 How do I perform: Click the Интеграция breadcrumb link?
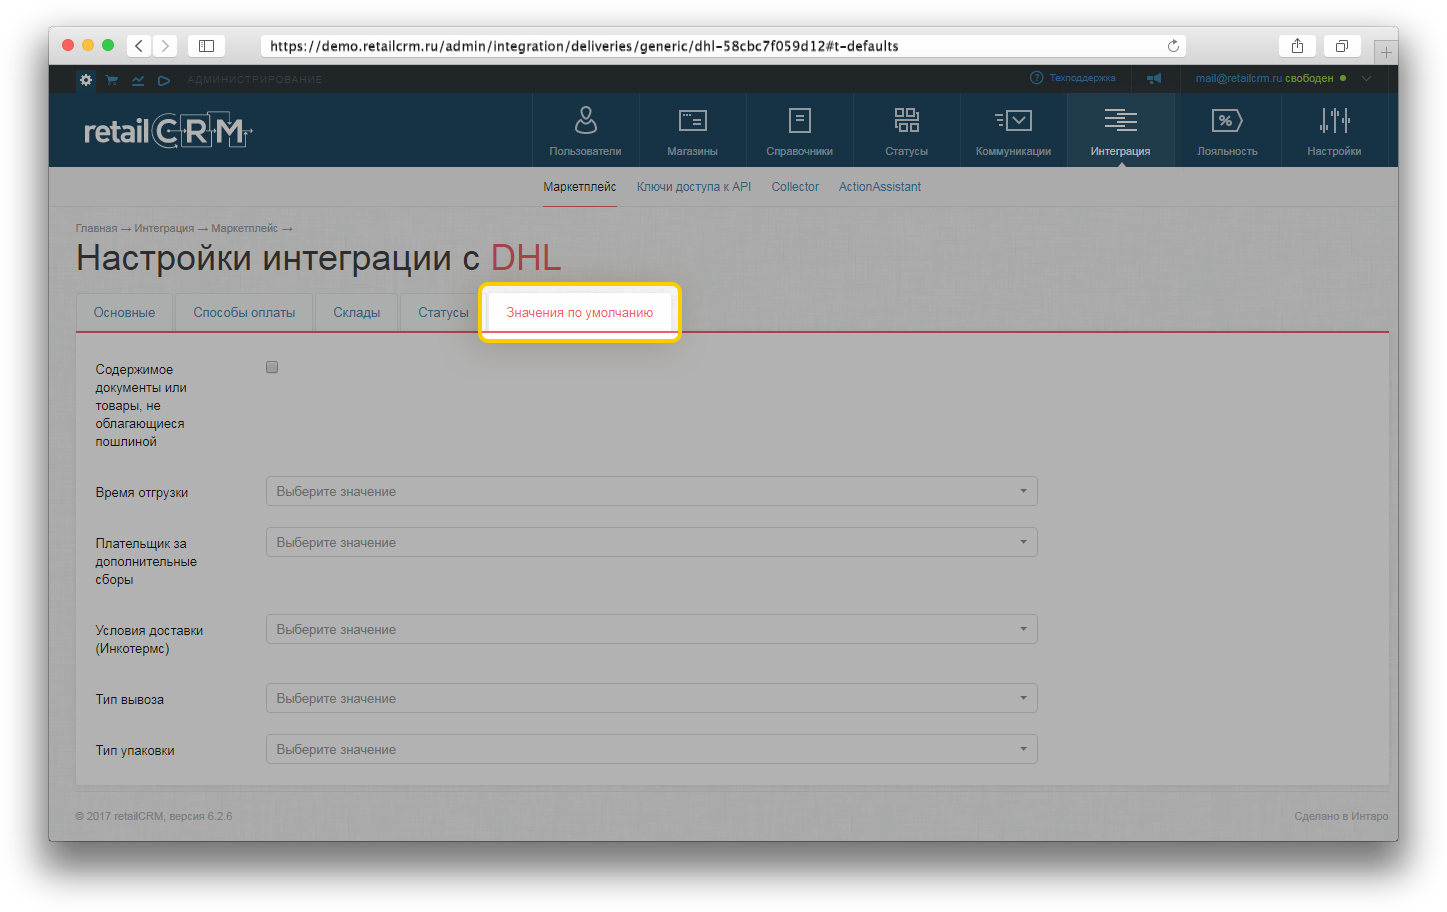pyautogui.click(x=164, y=229)
